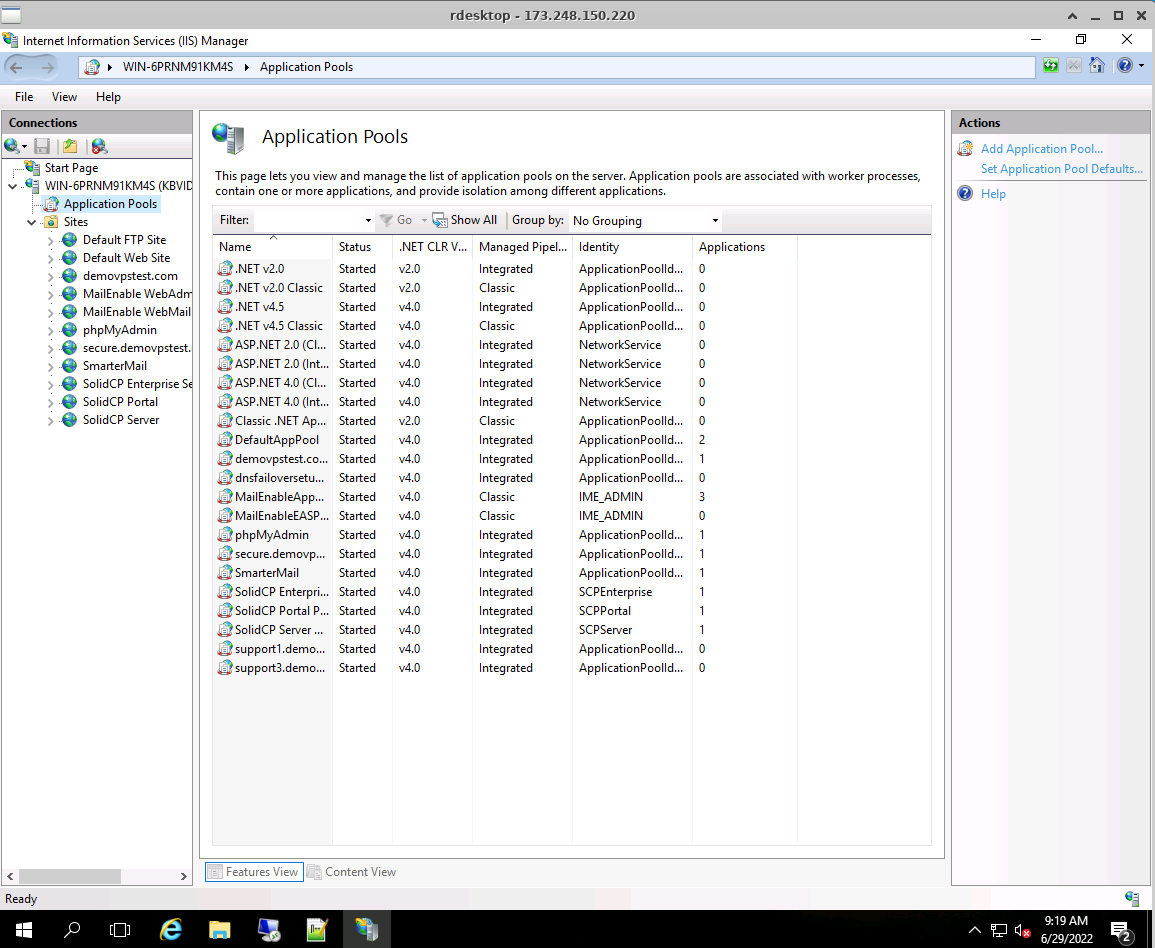
Task: Click the .NET v4.5 pool icon
Action: click(x=225, y=306)
